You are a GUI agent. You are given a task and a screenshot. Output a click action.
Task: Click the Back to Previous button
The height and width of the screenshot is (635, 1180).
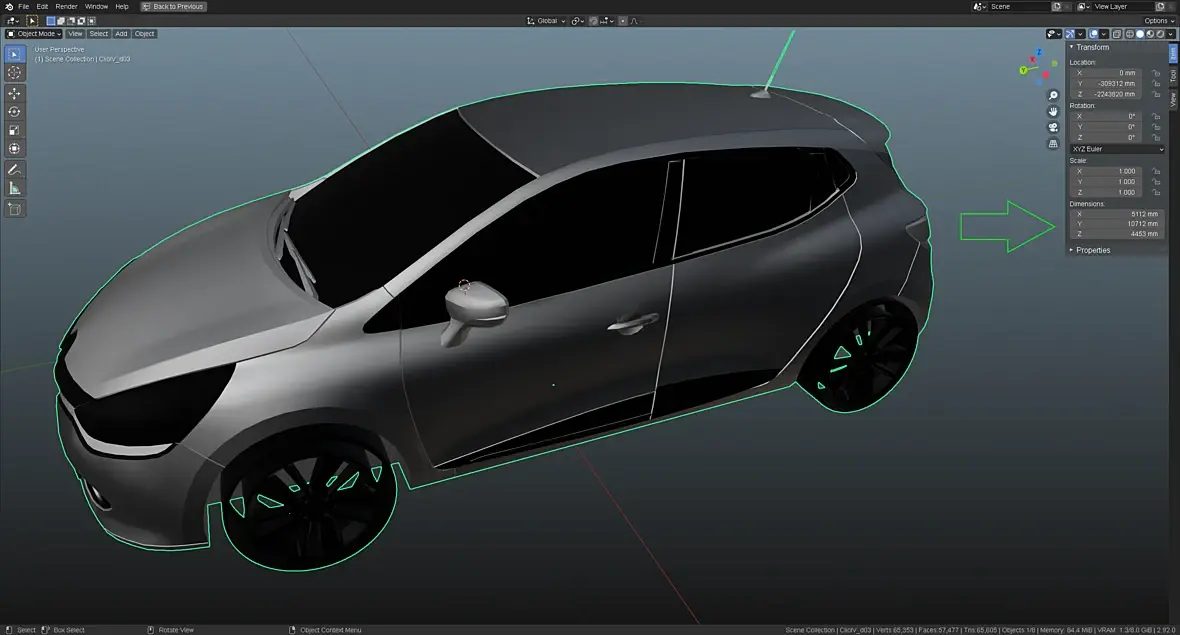click(173, 6)
